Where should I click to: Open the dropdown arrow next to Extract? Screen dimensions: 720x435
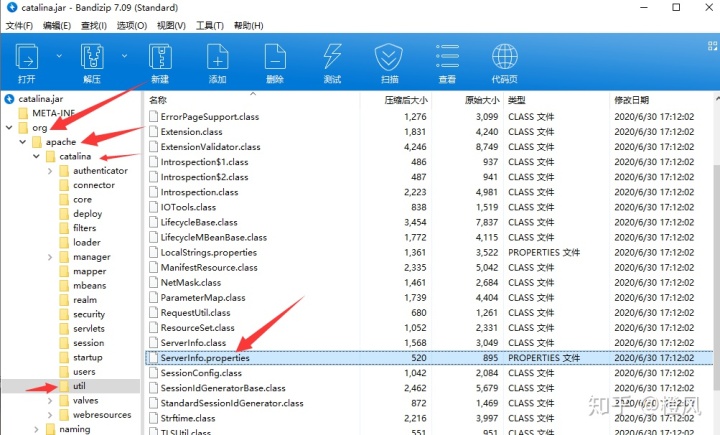coord(124,56)
